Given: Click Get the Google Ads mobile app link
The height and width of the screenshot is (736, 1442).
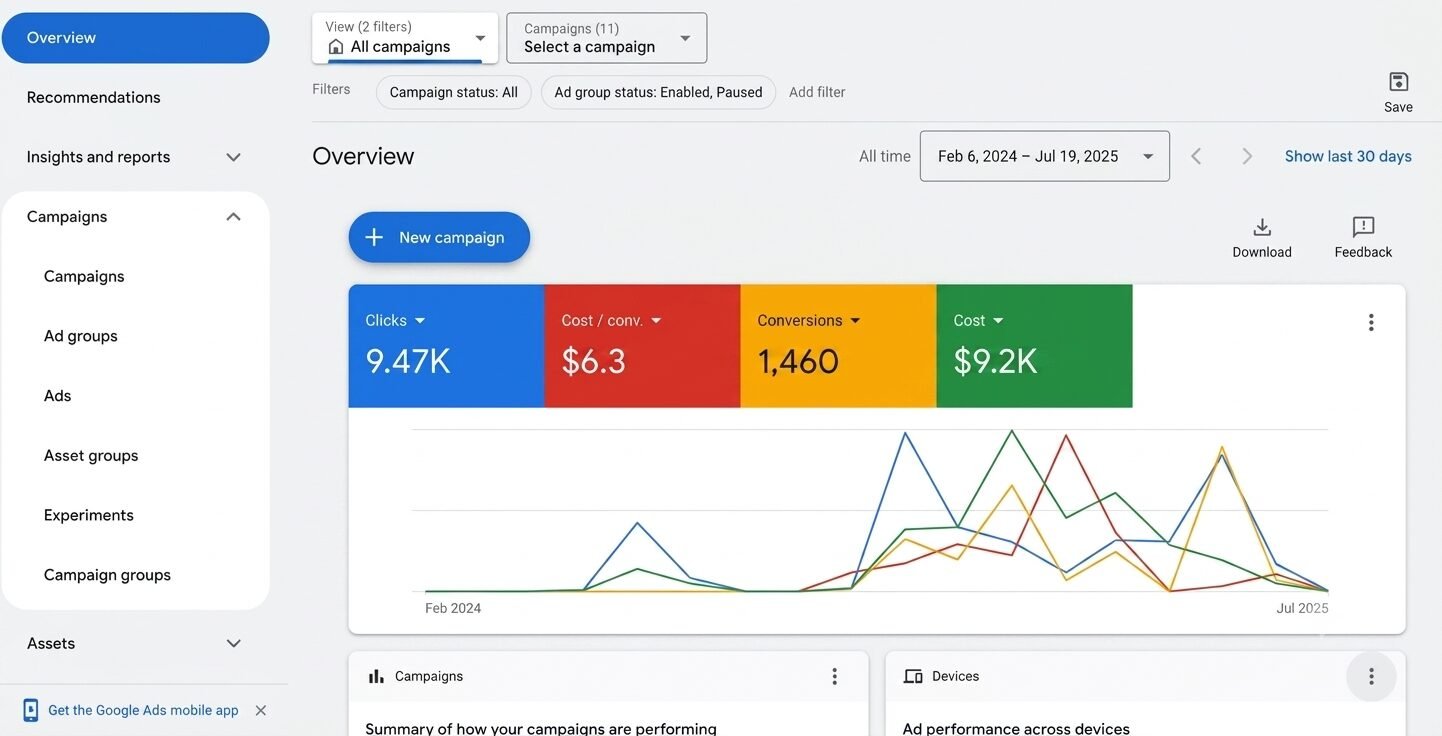Looking at the screenshot, I should coord(143,710).
